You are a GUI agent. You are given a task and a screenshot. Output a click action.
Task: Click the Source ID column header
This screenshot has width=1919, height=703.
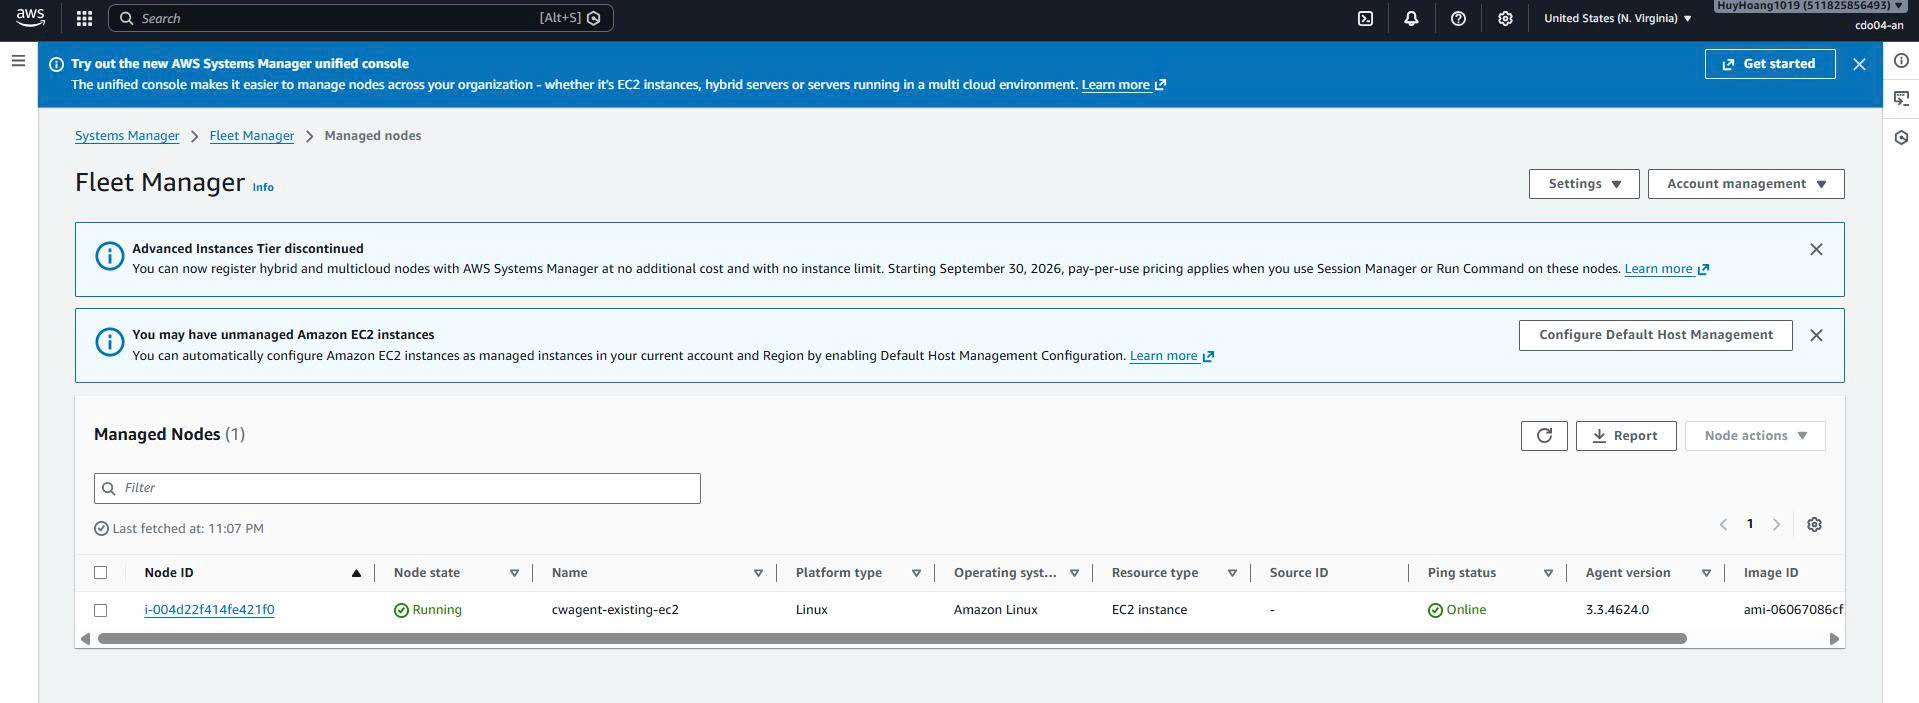(1299, 573)
